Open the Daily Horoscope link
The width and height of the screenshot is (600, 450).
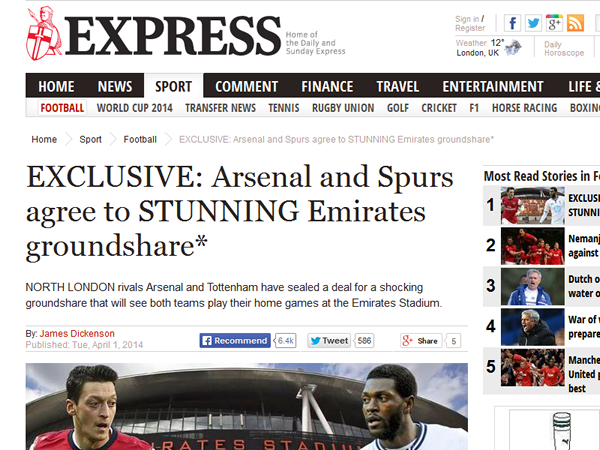point(564,48)
